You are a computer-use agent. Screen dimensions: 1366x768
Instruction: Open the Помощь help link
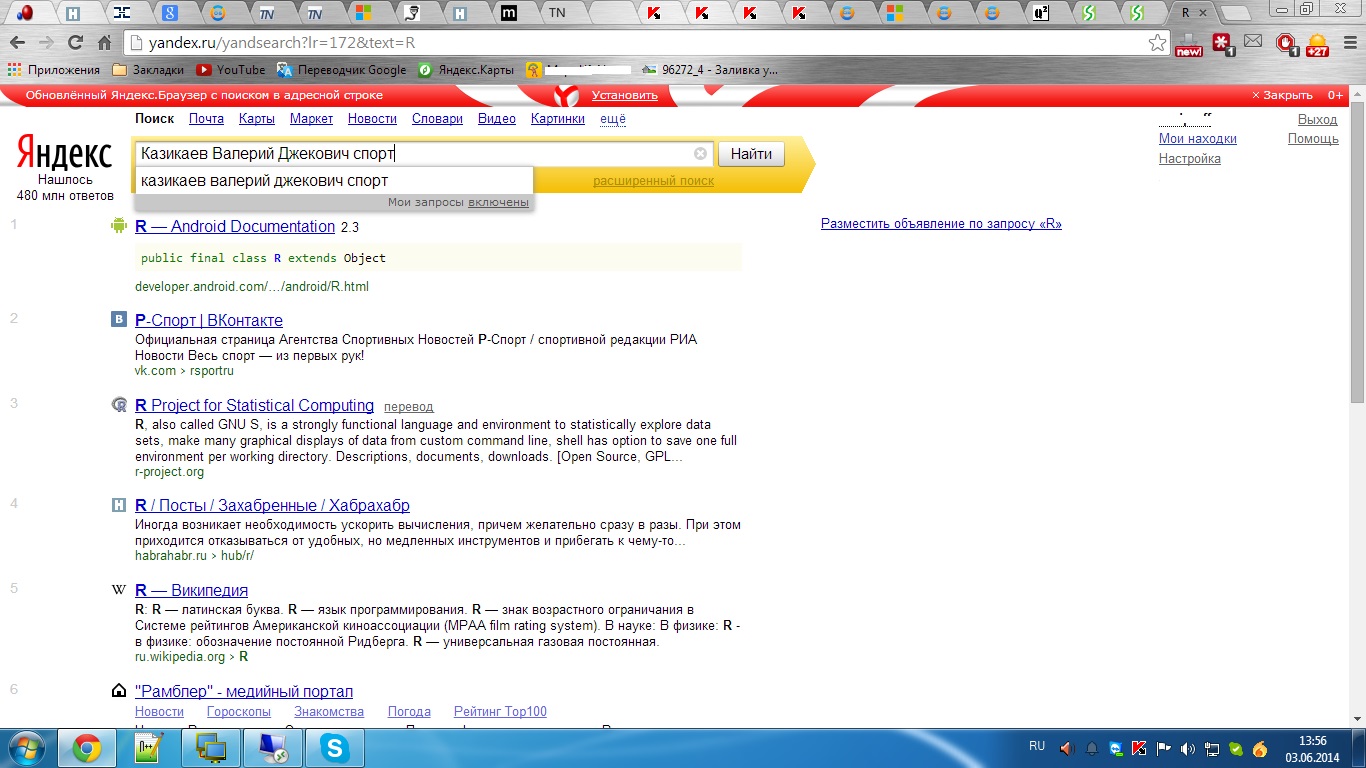tap(1313, 139)
